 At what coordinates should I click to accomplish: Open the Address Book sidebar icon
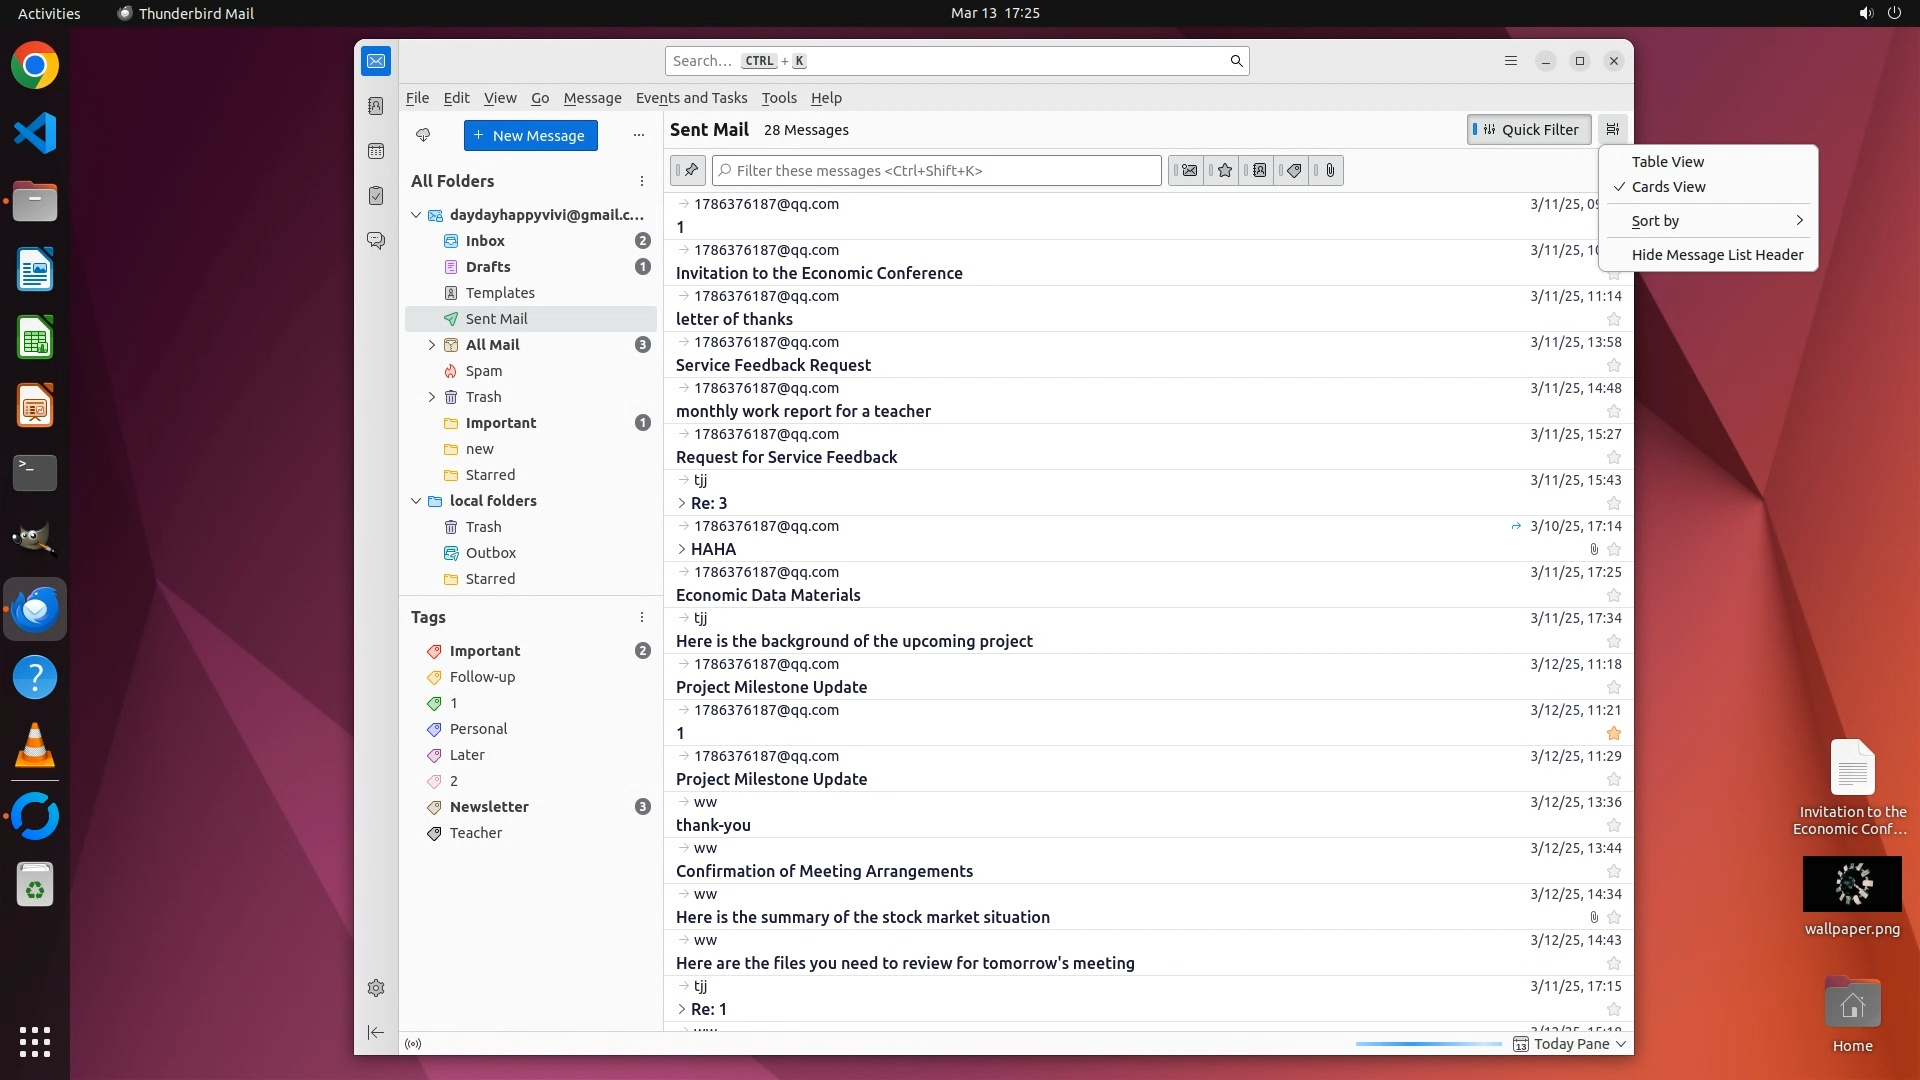[376, 106]
